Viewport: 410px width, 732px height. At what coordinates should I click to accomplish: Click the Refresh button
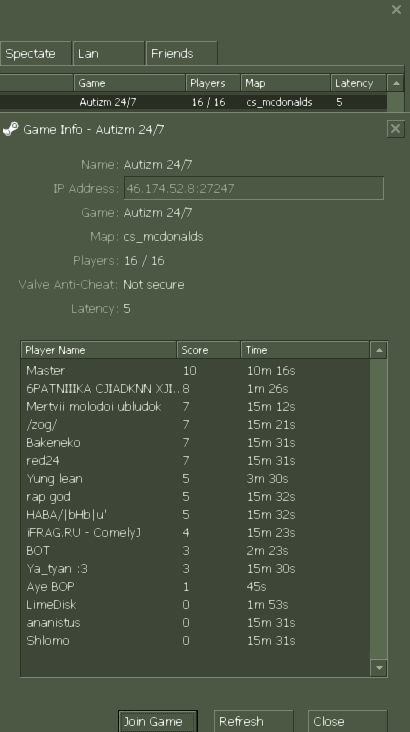coord(254,721)
